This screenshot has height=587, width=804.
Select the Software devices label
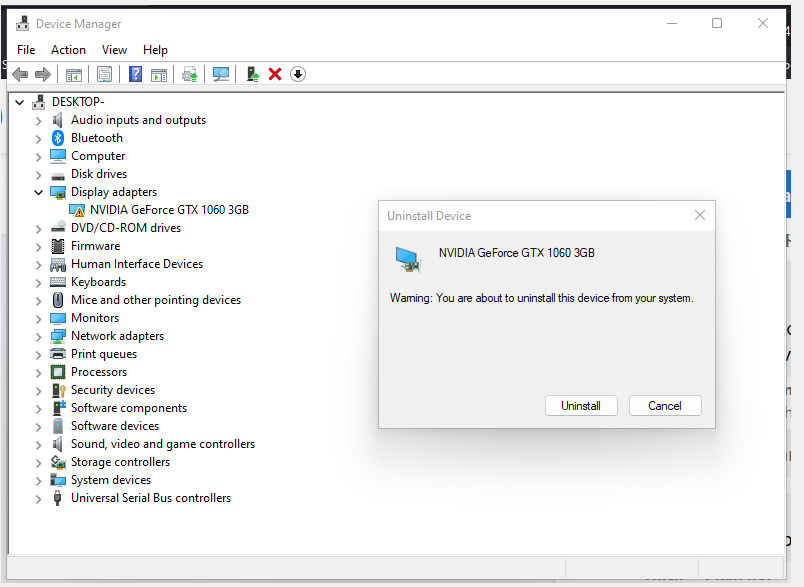[115, 426]
